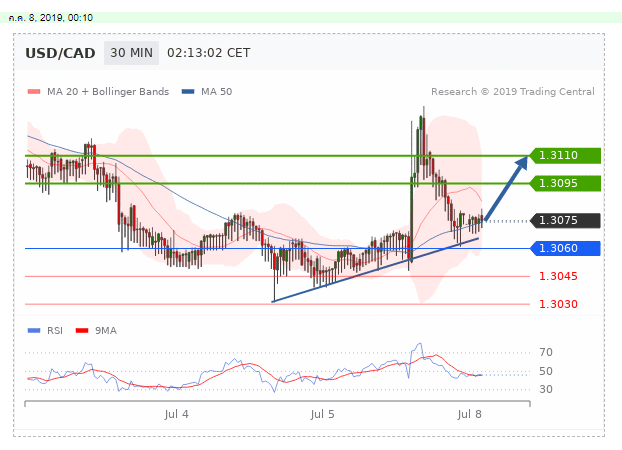
Task: Click the Jul 8 date axis label
Action: 469,414
